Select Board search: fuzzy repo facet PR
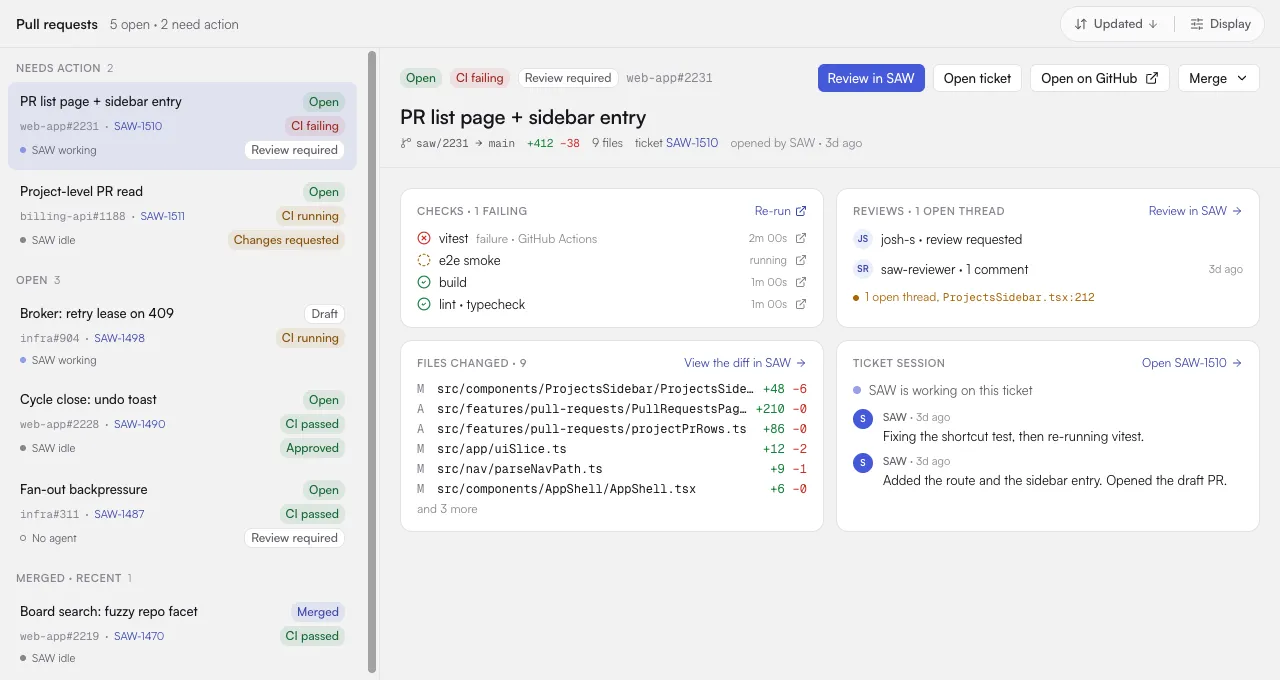This screenshot has width=1280, height=680. (x=182, y=634)
